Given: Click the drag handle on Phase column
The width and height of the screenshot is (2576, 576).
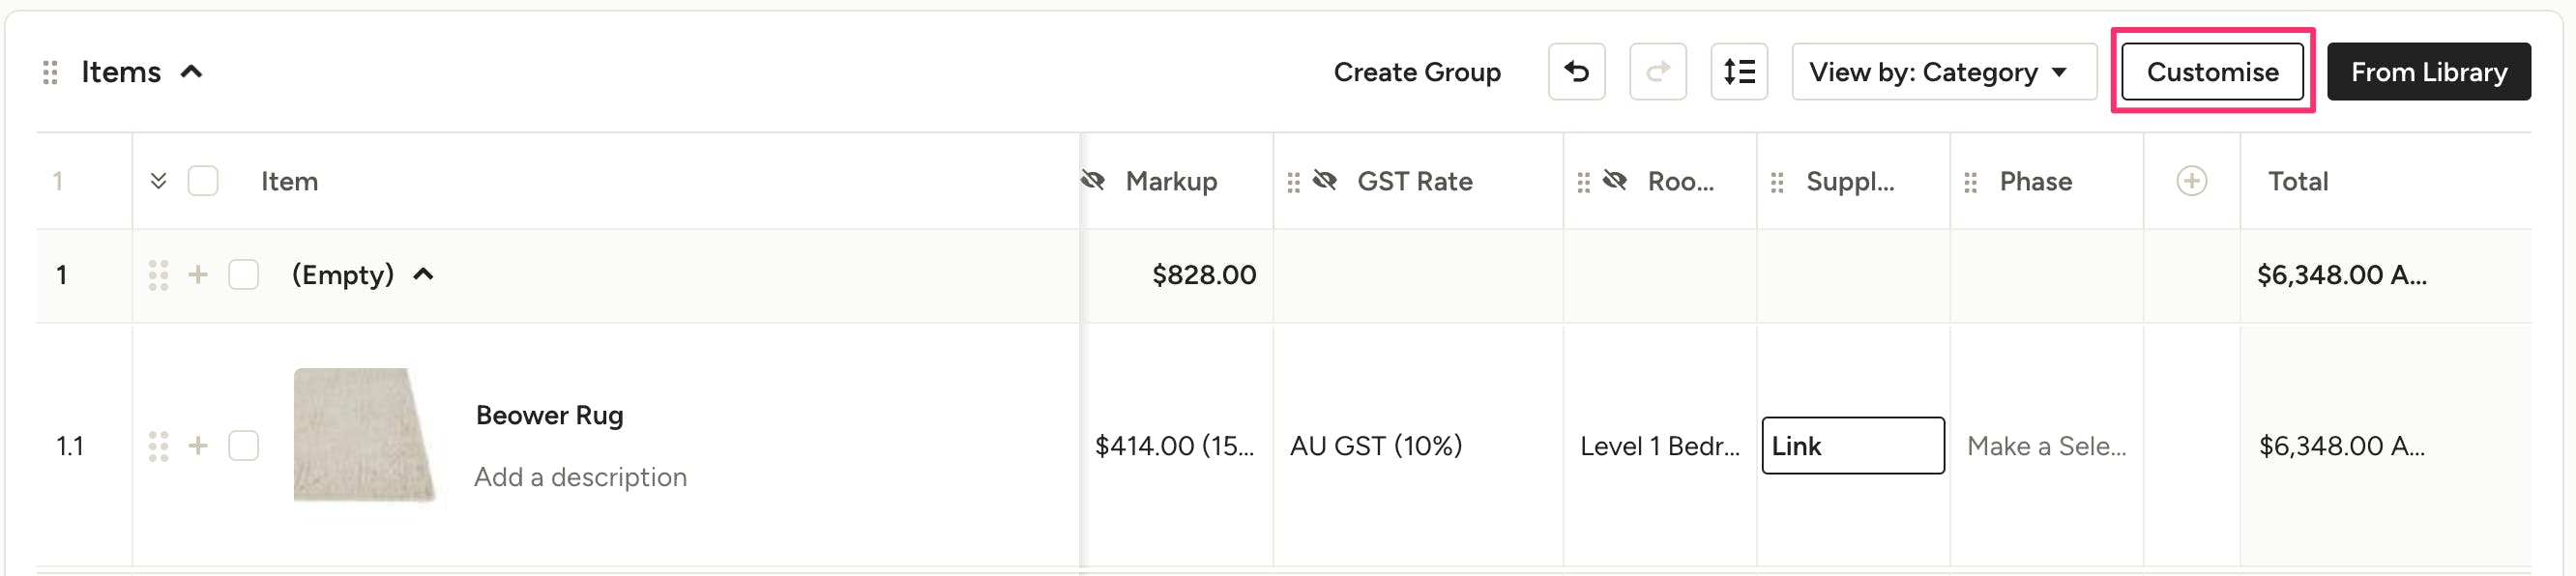Looking at the screenshot, I should pyautogui.click(x=1970, y=182).
